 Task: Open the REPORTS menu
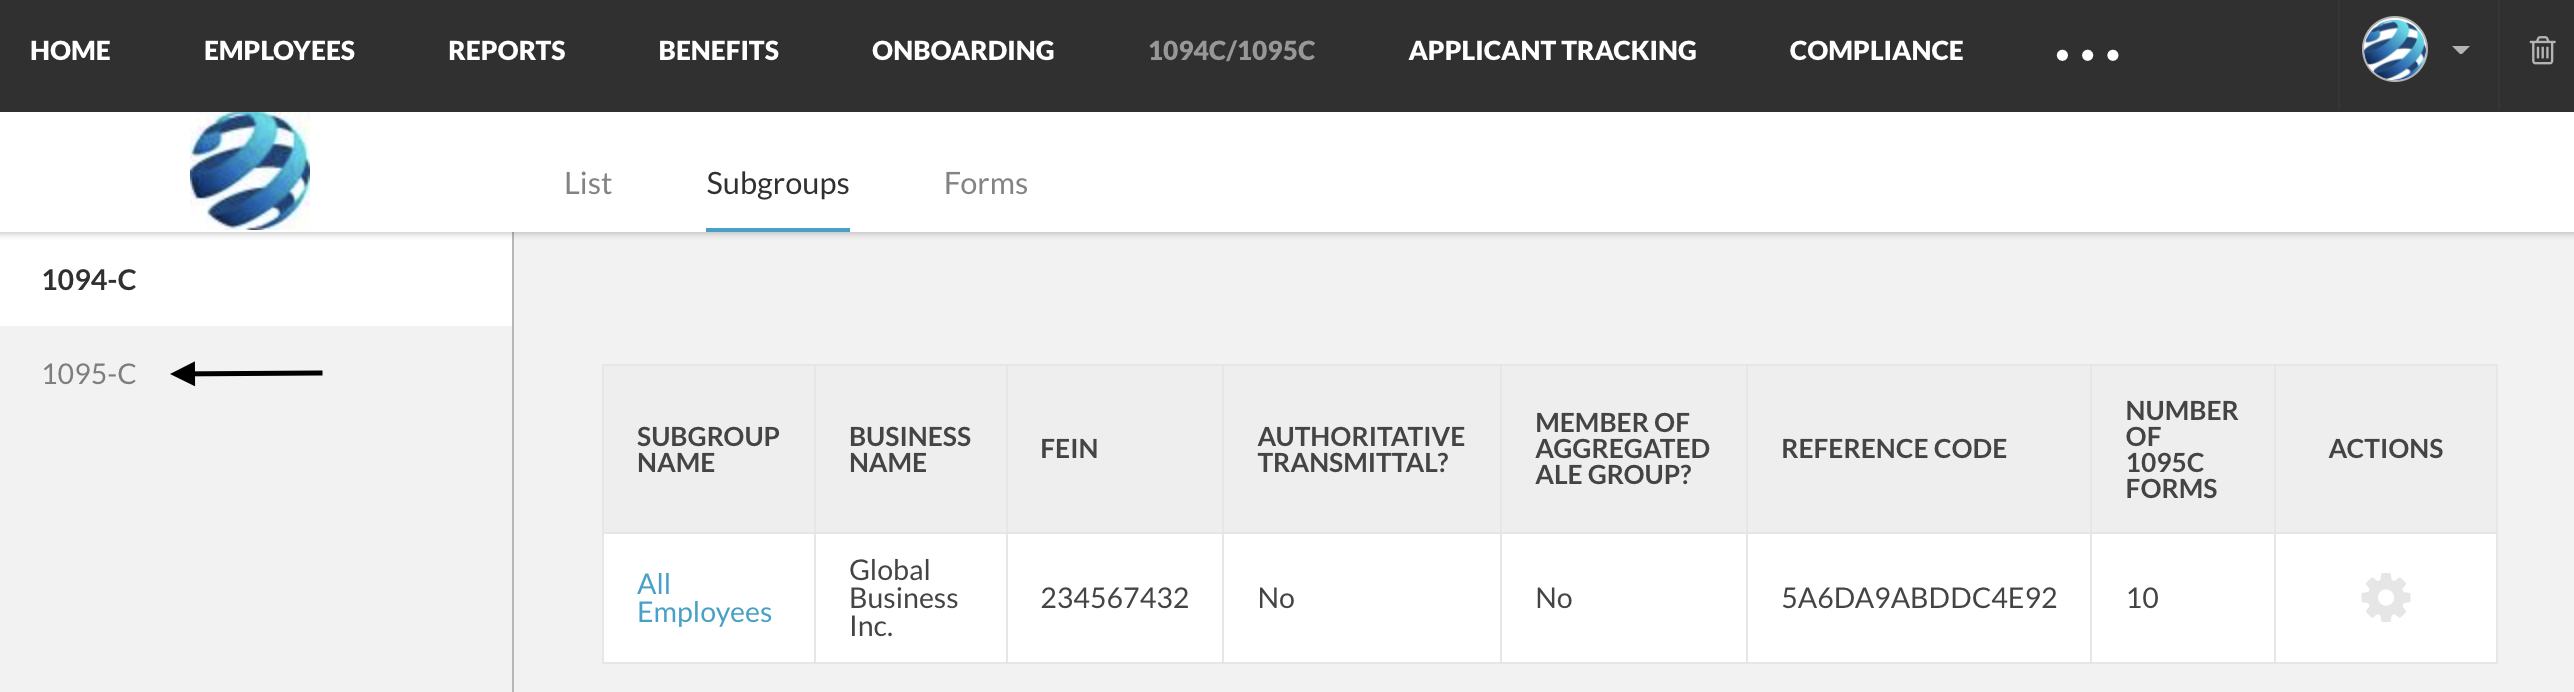pos(506,50)
